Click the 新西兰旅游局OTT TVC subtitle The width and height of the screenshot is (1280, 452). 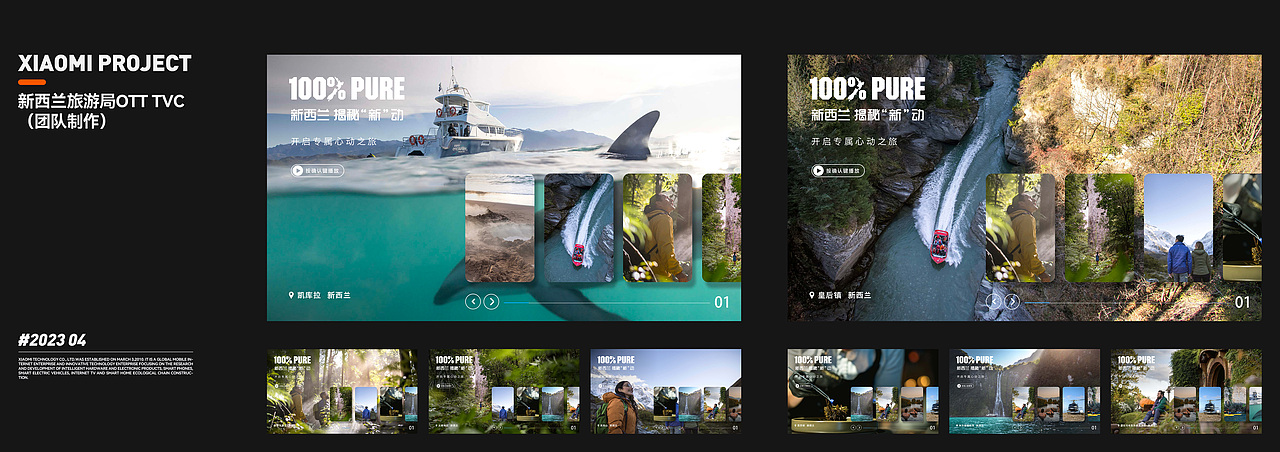[101, 102]
